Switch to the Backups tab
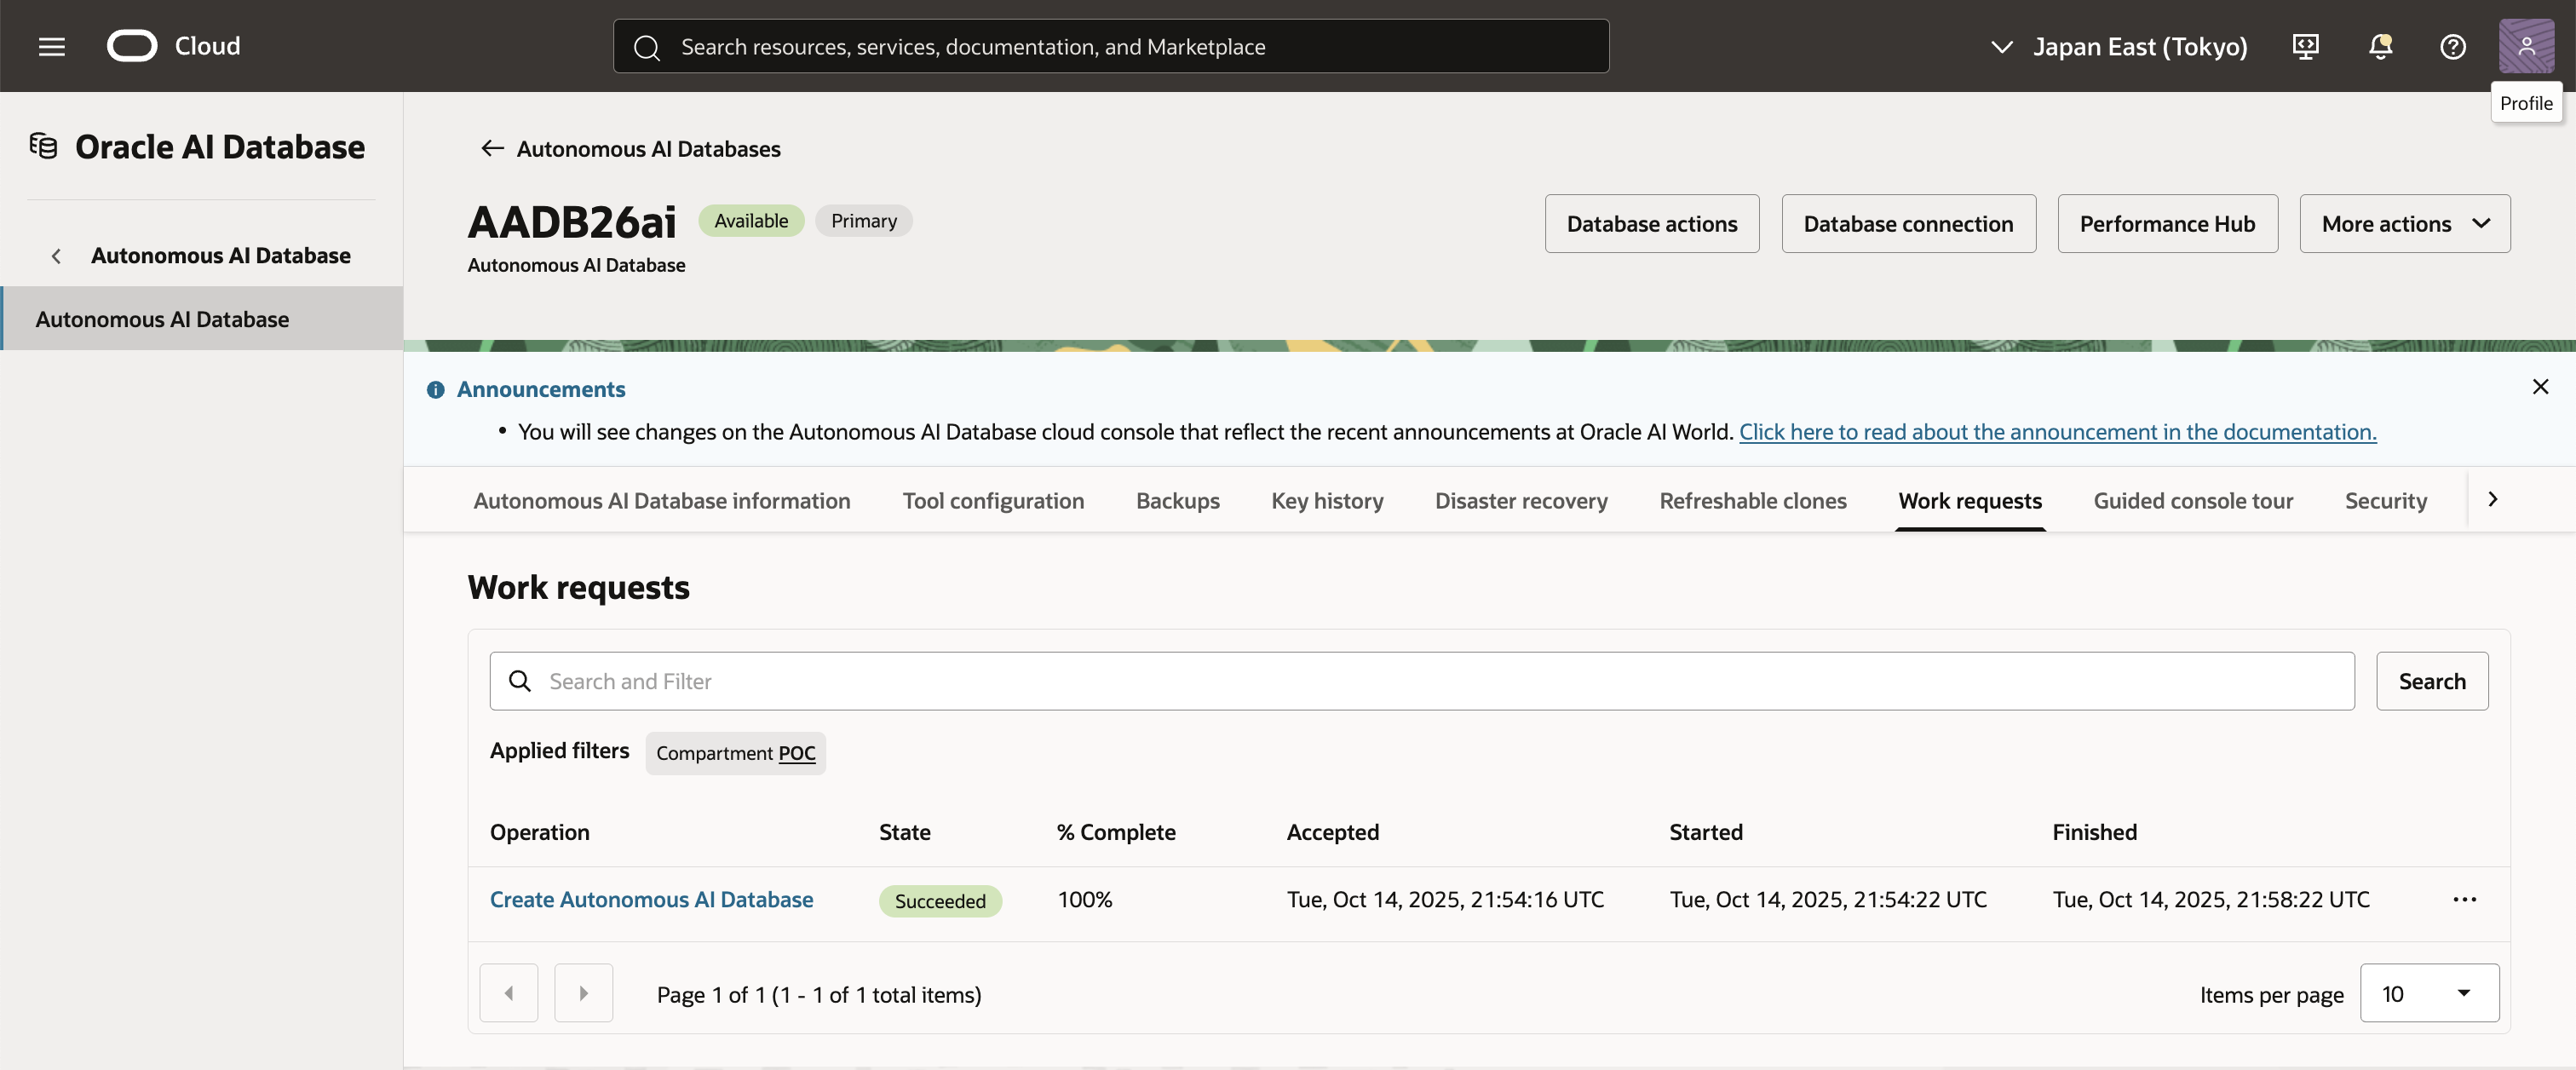This screenshot has height=1070, width=2576. [x=1177, y=501]
